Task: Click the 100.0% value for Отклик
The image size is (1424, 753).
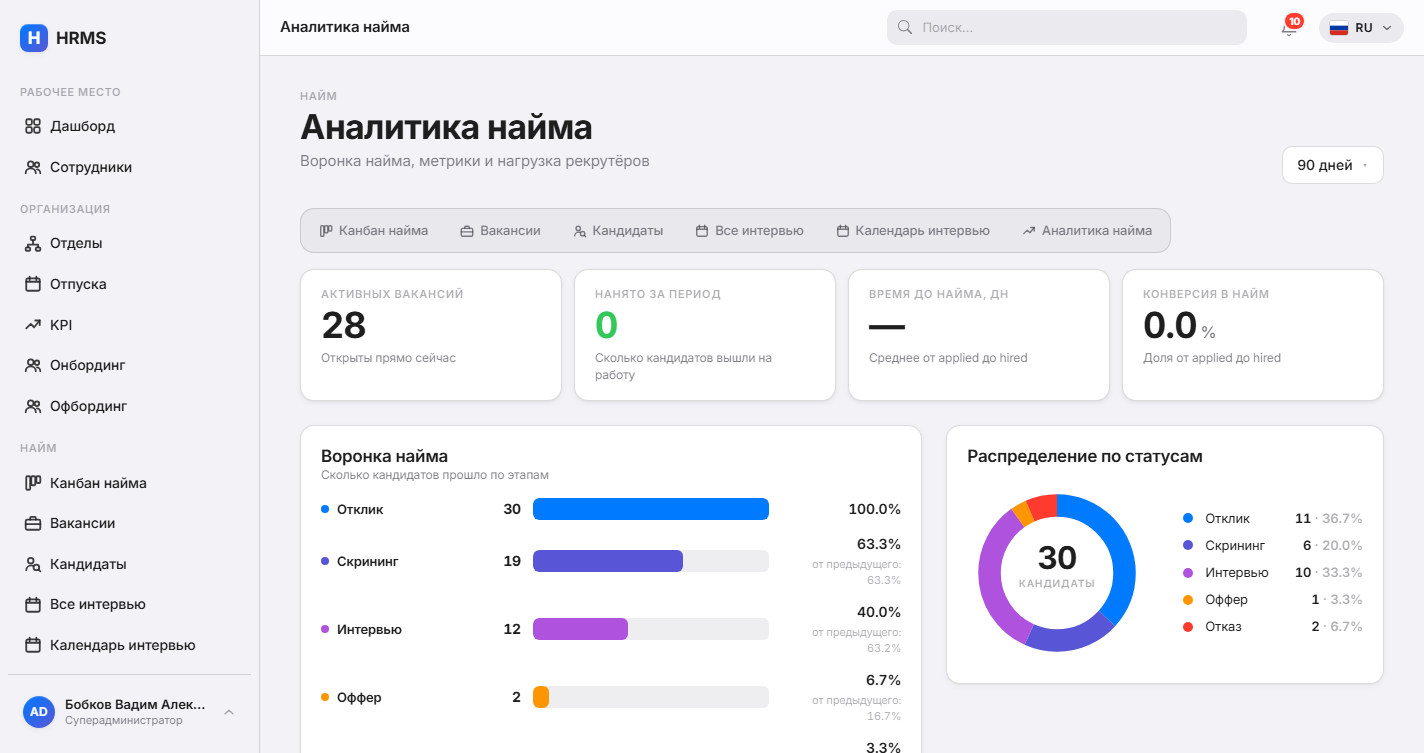Action: [875, 509]
